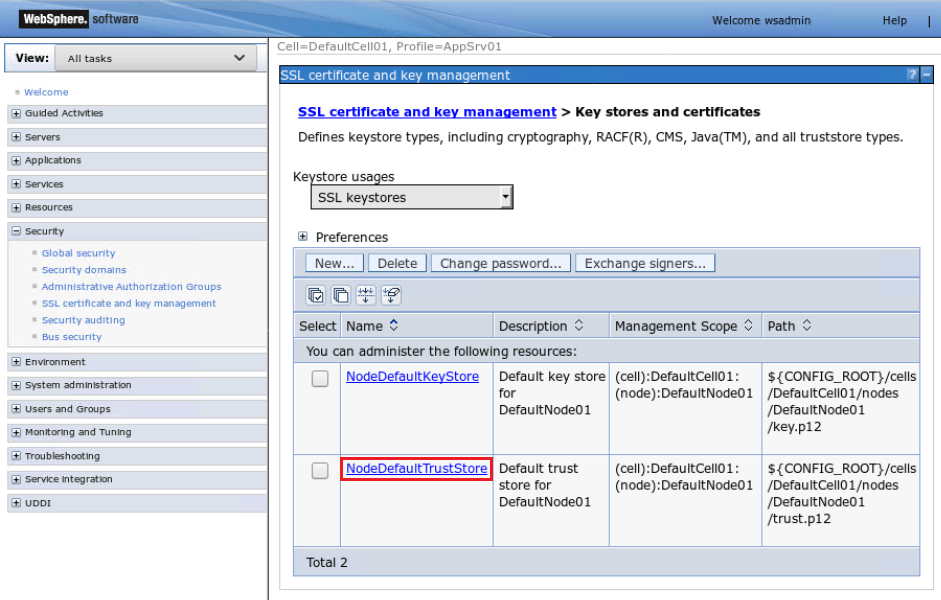This screenshot has height=600, width=941.
Task: Minimize the SSL certificate panel icon
Action: pyautogui.click(x=927, y=74)
